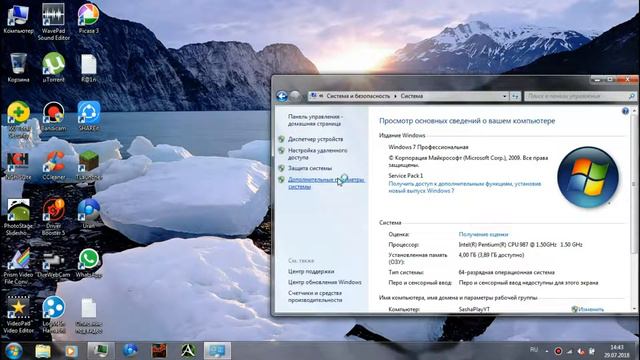Open the white A logo taskbar app
Viewport: 640px width, 360px height.
point(188,350)
